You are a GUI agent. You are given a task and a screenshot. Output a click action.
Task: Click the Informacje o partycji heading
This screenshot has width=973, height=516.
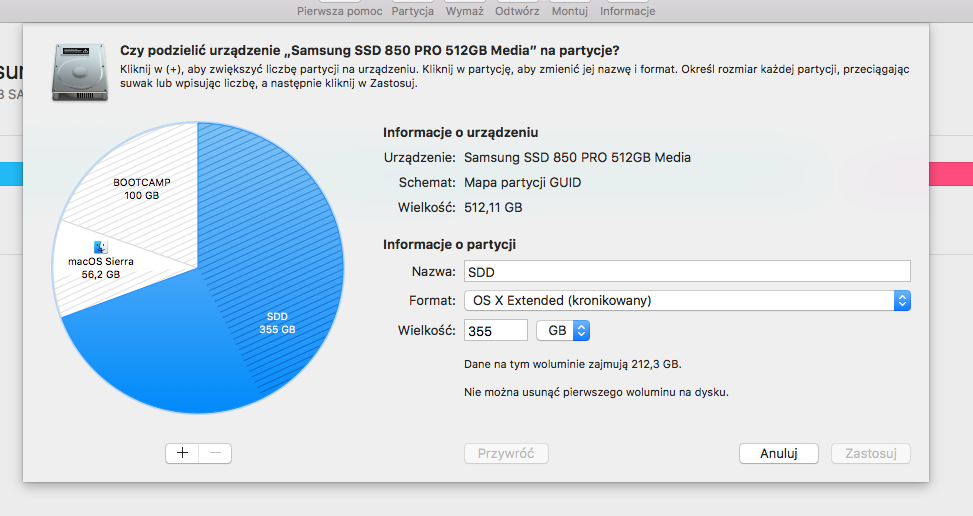point(449,244)
